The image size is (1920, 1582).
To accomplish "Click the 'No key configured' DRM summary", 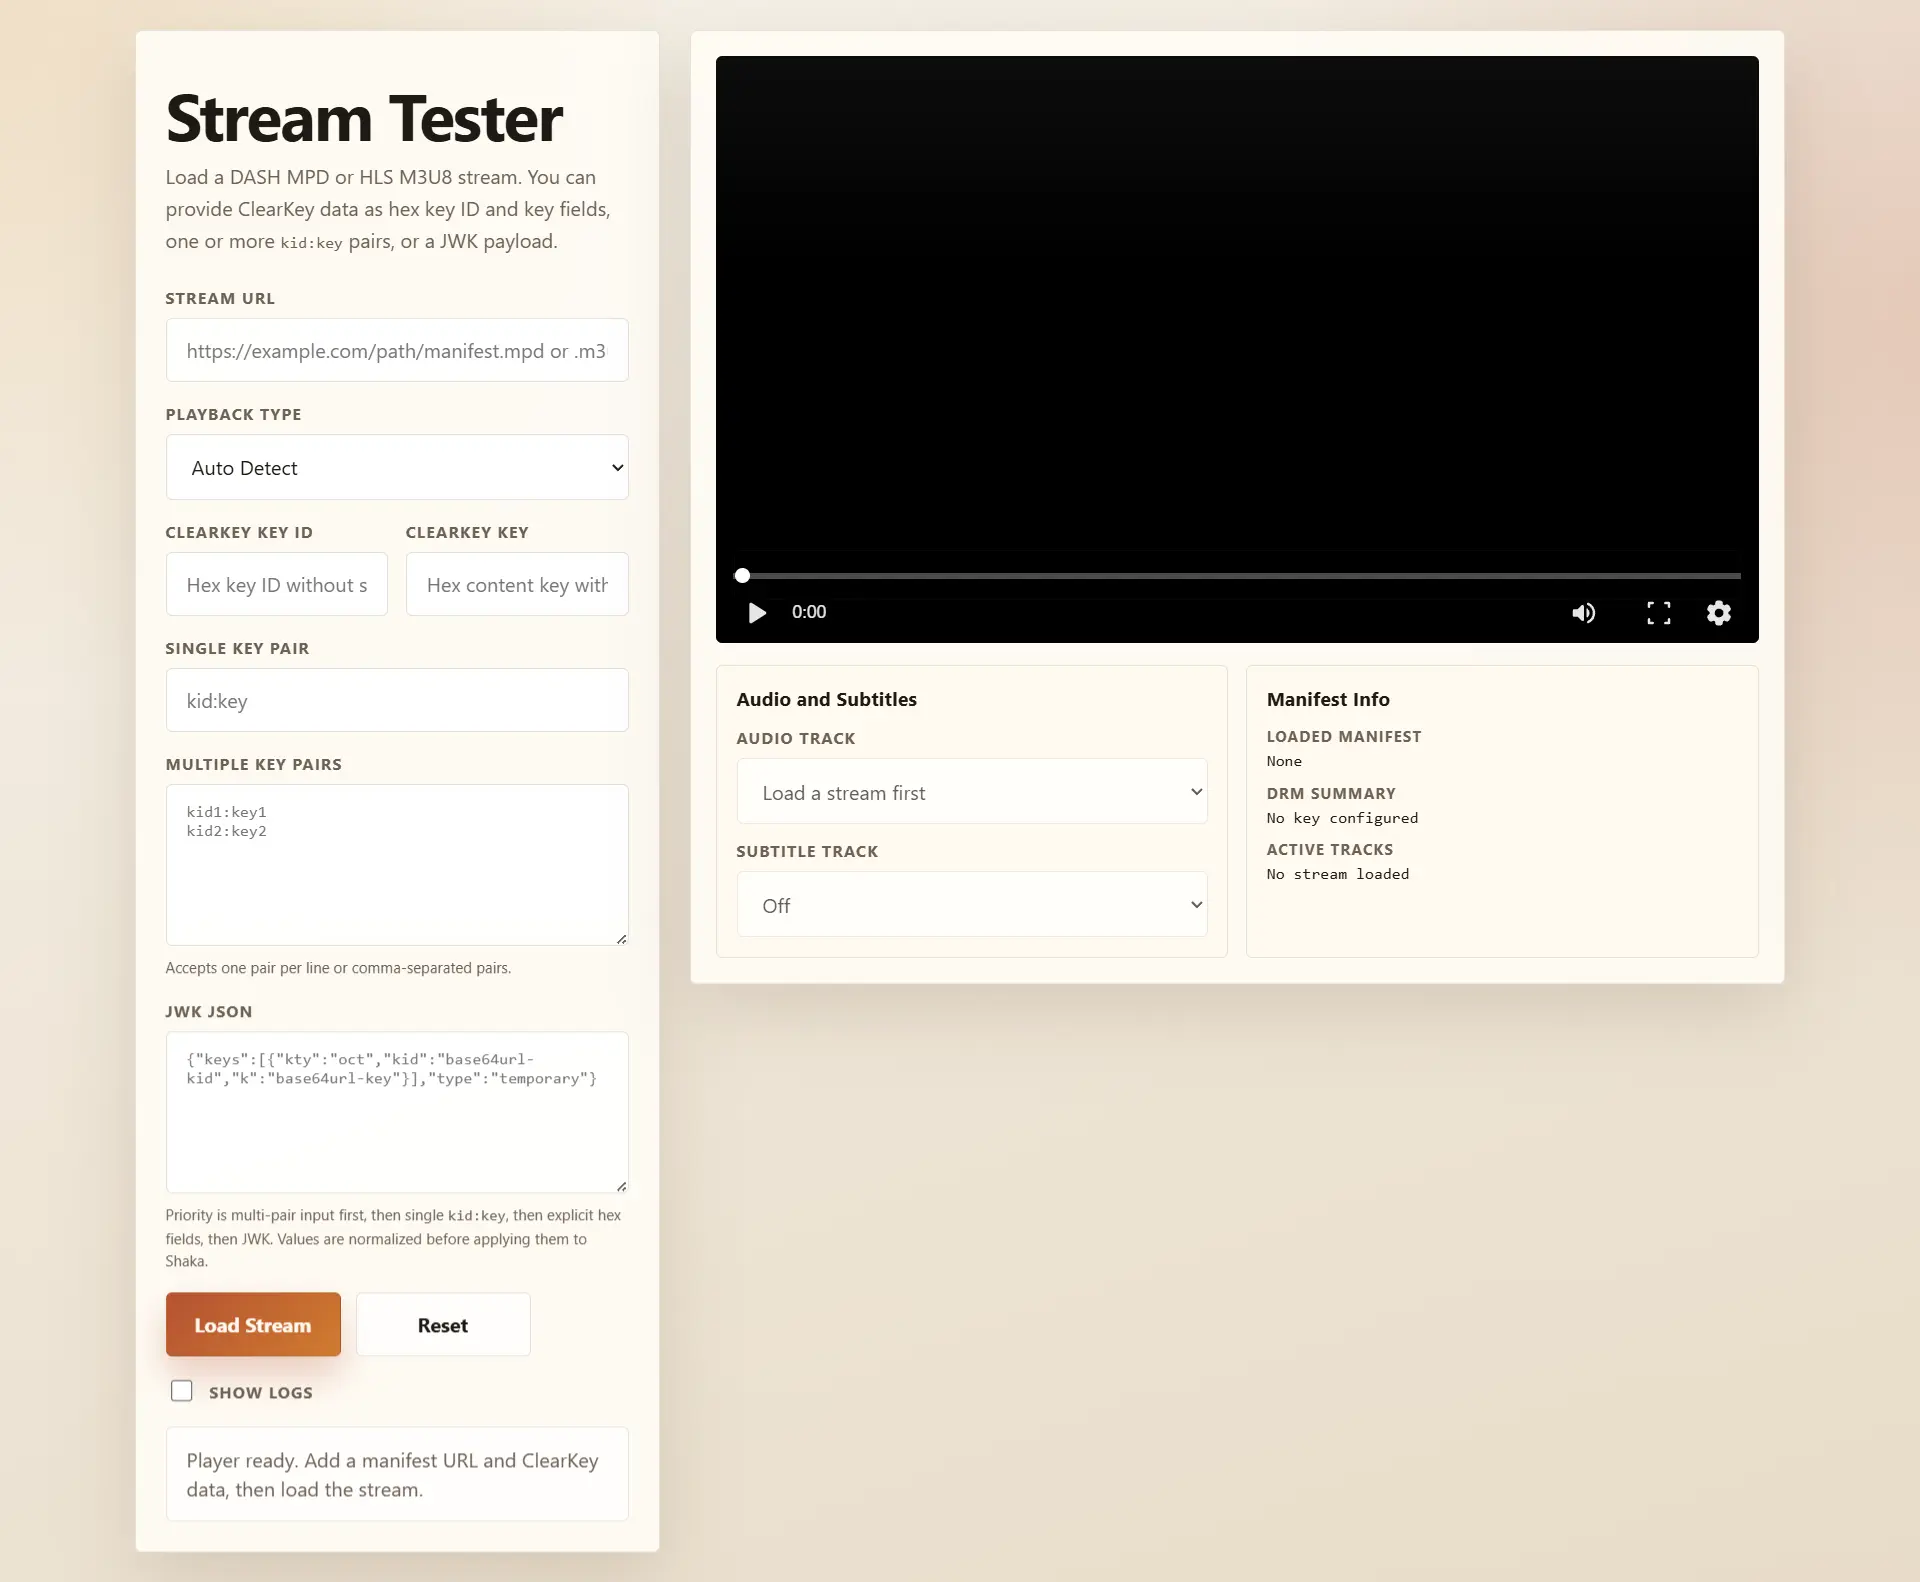I will point(1342,818).
